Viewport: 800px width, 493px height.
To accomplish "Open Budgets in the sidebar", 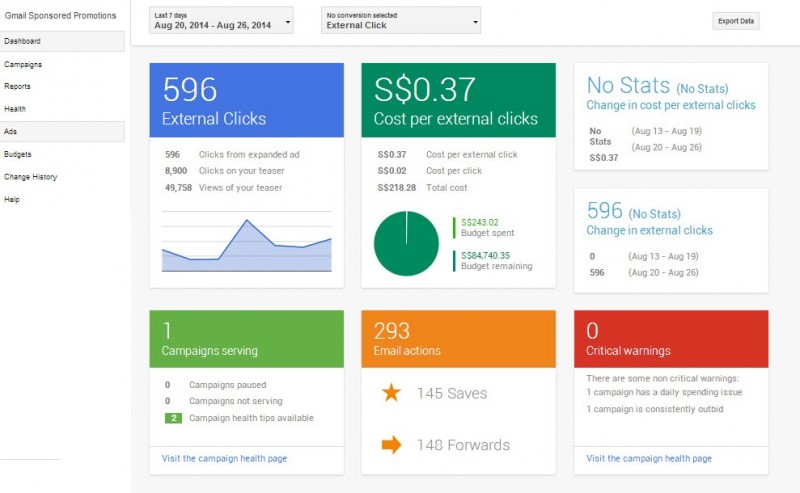I will [x=18, y=154].
